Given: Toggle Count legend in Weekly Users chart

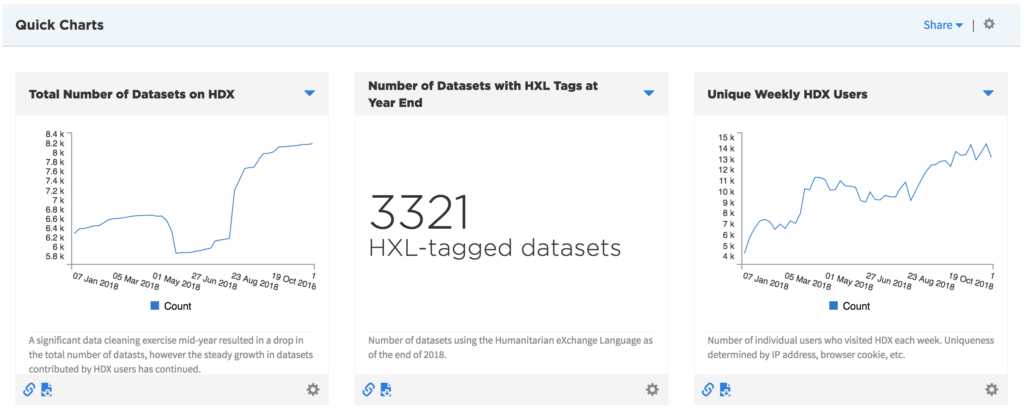Looking at the screenshot, I should (850, 306).
